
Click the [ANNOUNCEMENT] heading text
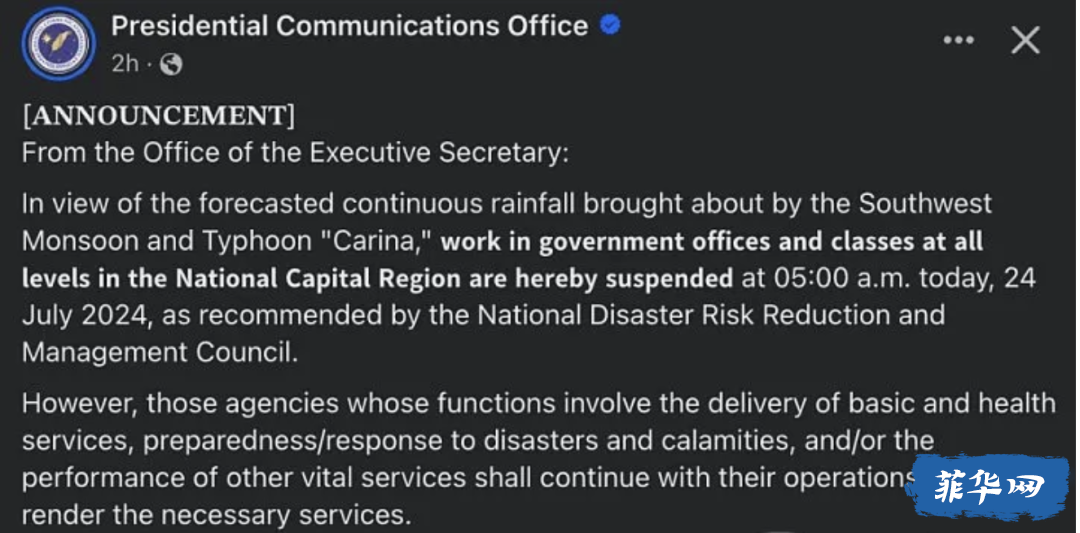pyautogui.click(x=158, y=116)
